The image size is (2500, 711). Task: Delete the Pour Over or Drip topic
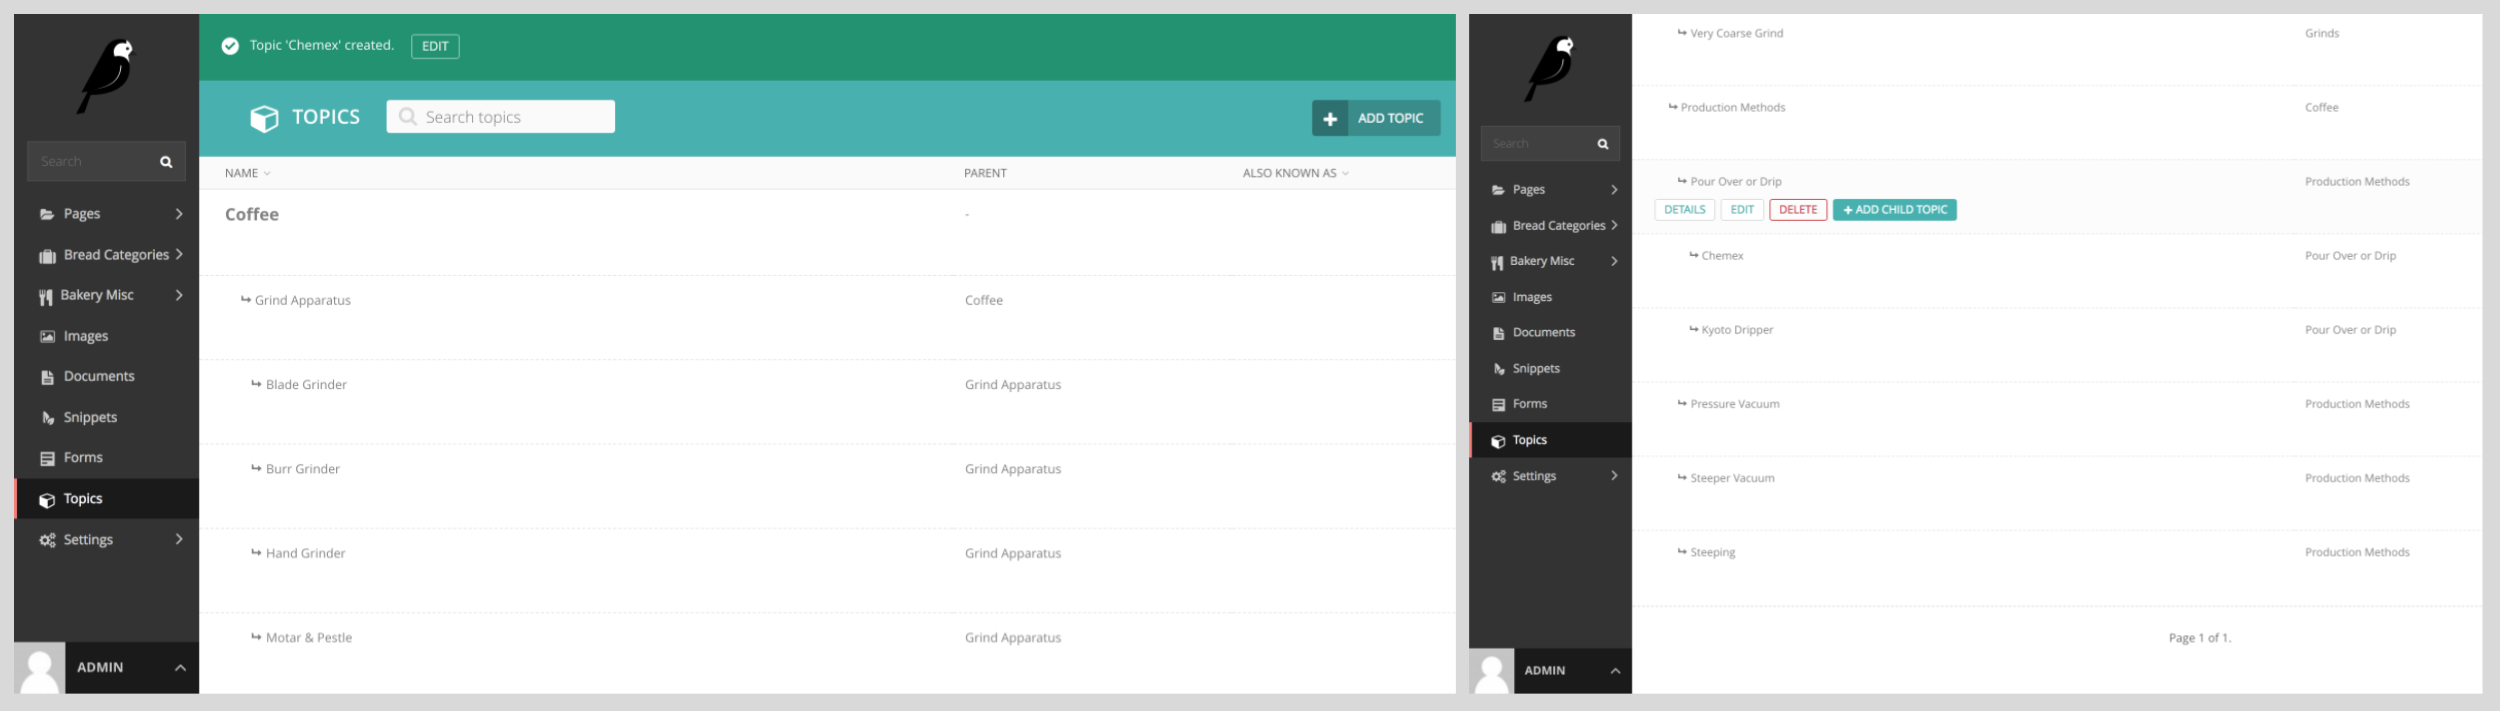coord(1797,210)
